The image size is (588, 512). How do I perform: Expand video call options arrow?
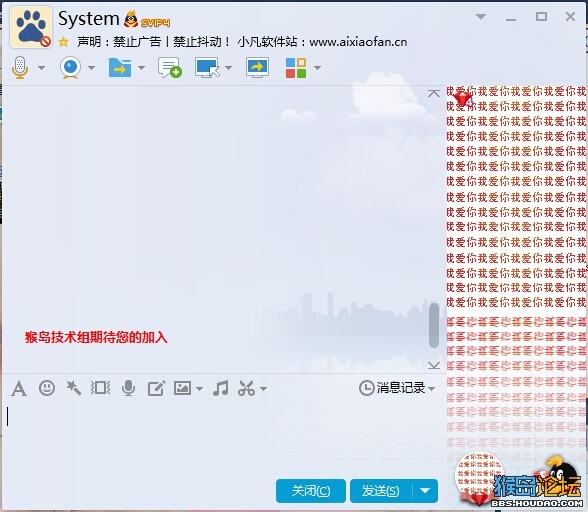[x=92, y=68]
